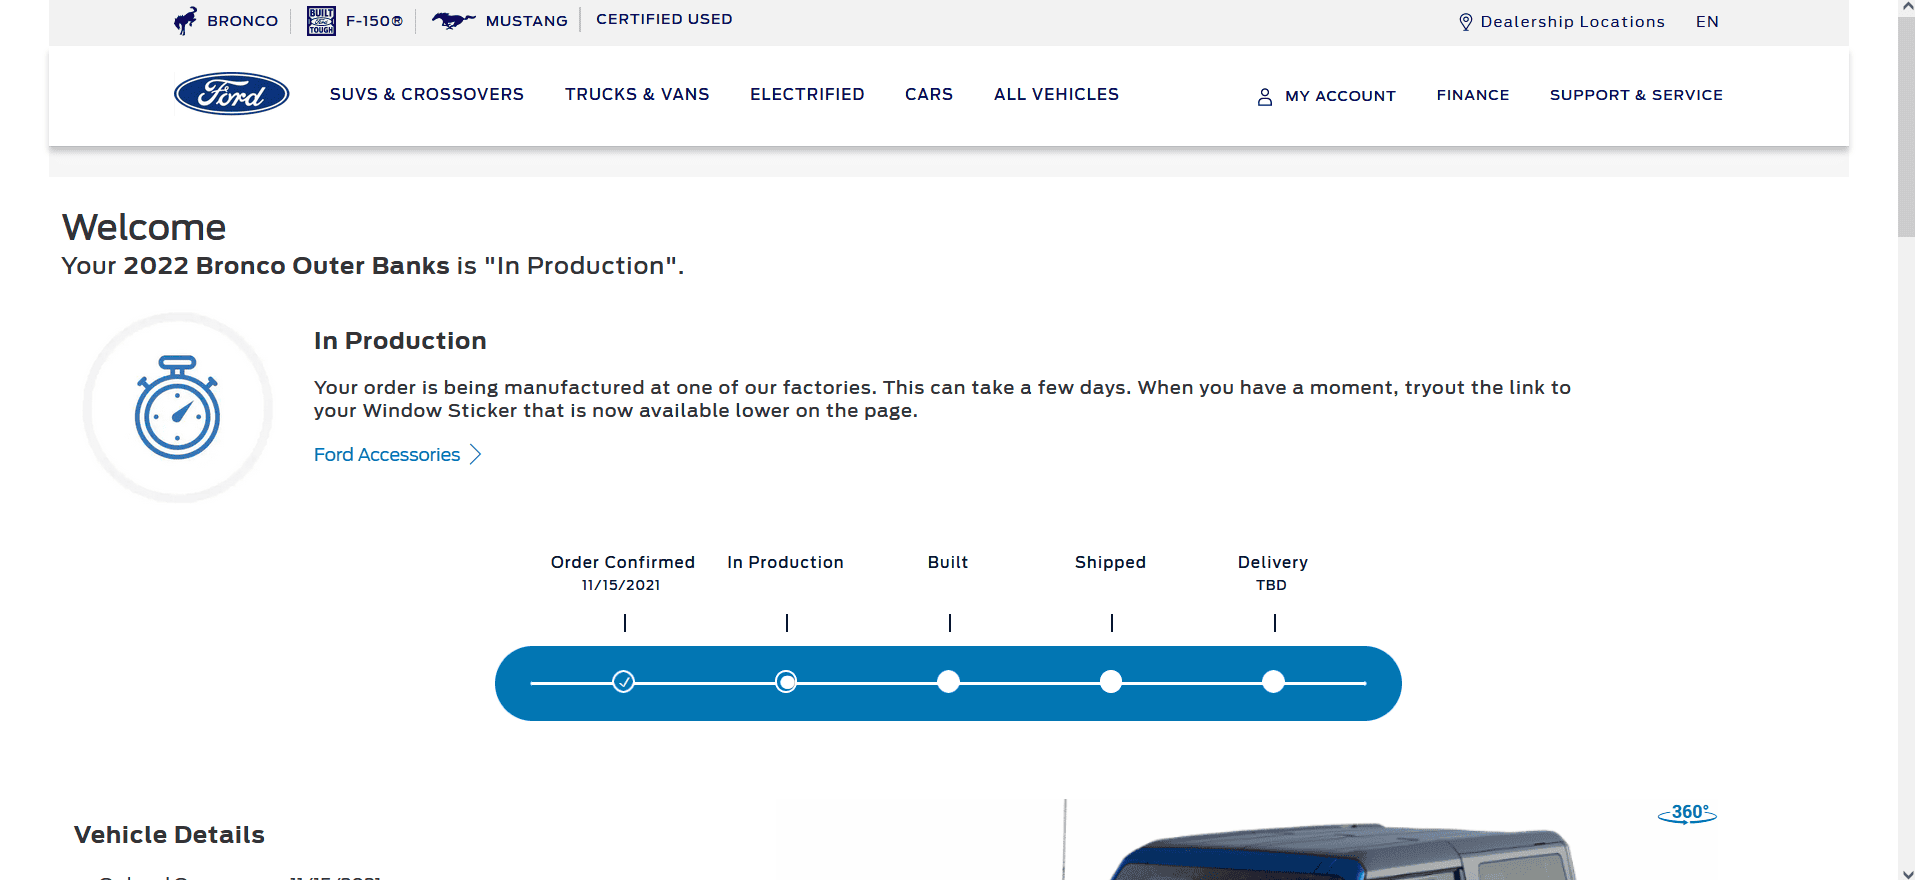The height and width of the screenshot is (880, 1915).
Task: Click the page vertical scrollbar thumb
Action: point(1906,127)
